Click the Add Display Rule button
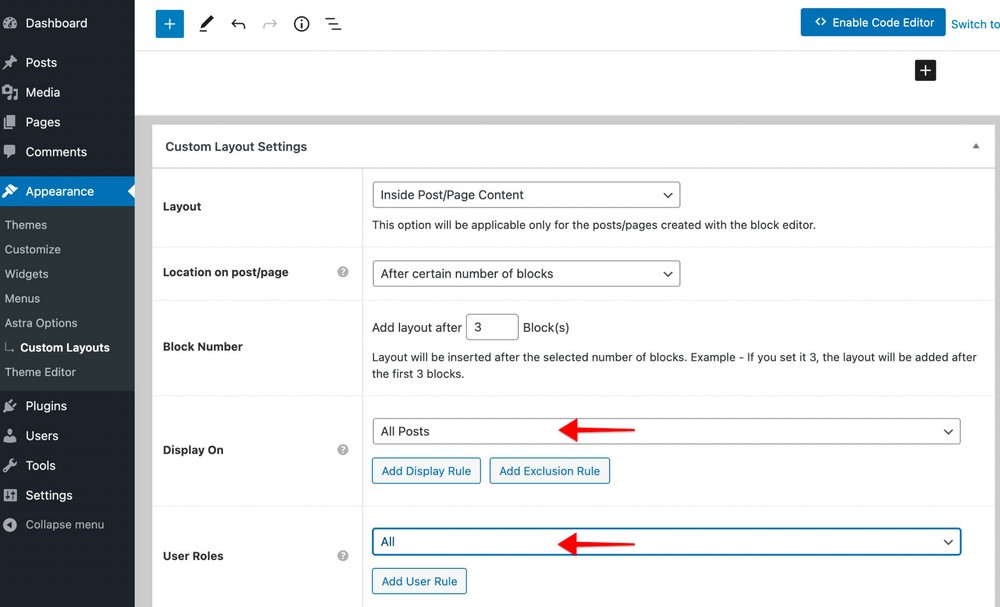 click(x=426, y=470)
